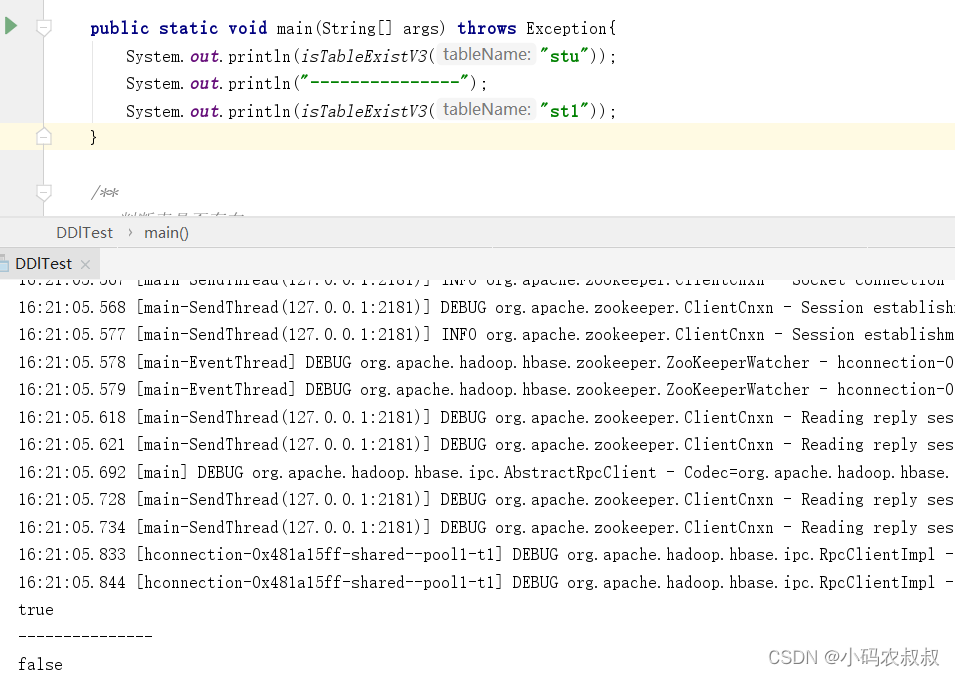Click RpcClientImpl log line at 16:21:05.844
The width and height of the screenshot is (955, 676).
click(486, 583)
